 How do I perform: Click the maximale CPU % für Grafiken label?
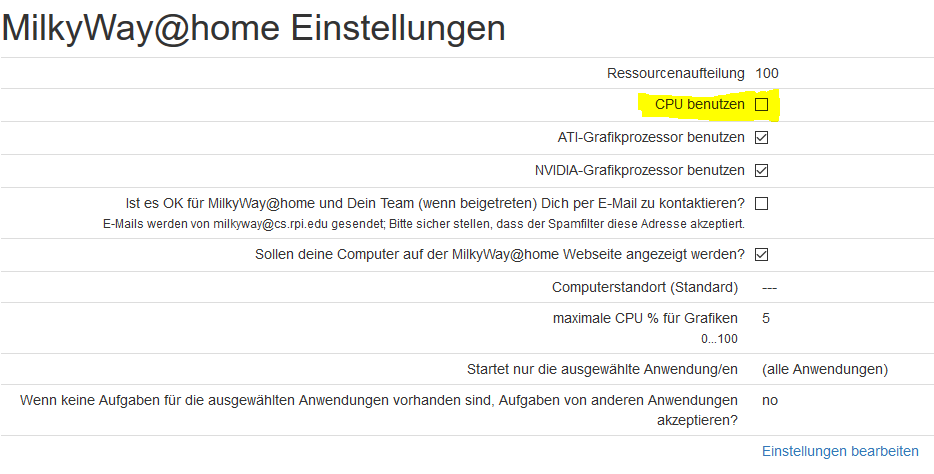click(645, 319)
